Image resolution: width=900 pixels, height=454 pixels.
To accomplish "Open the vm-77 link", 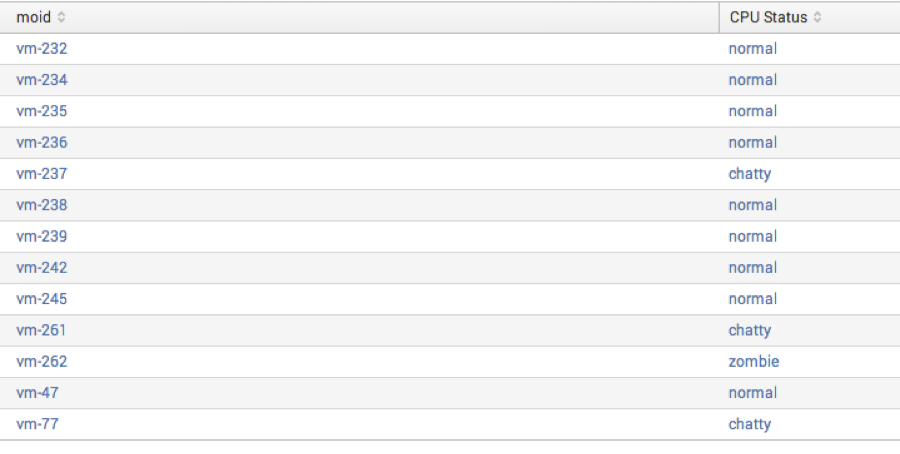I will (x=37, y=424).
